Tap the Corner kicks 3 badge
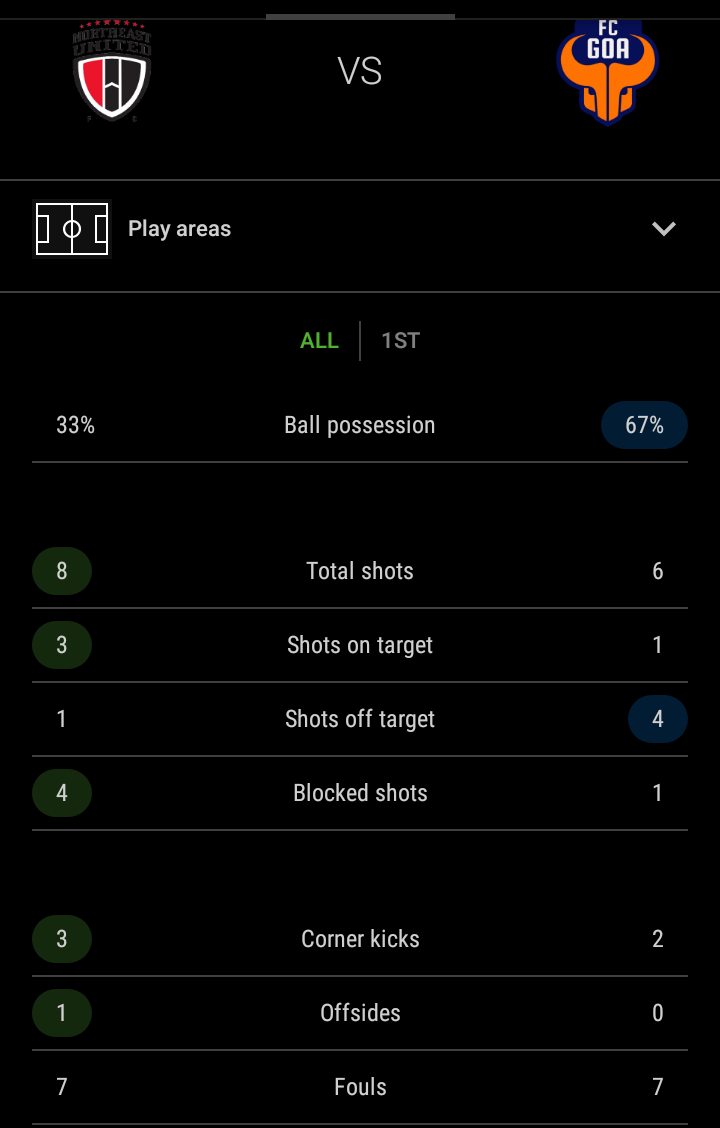720x1128 pixels. click(x=62, y=939)
